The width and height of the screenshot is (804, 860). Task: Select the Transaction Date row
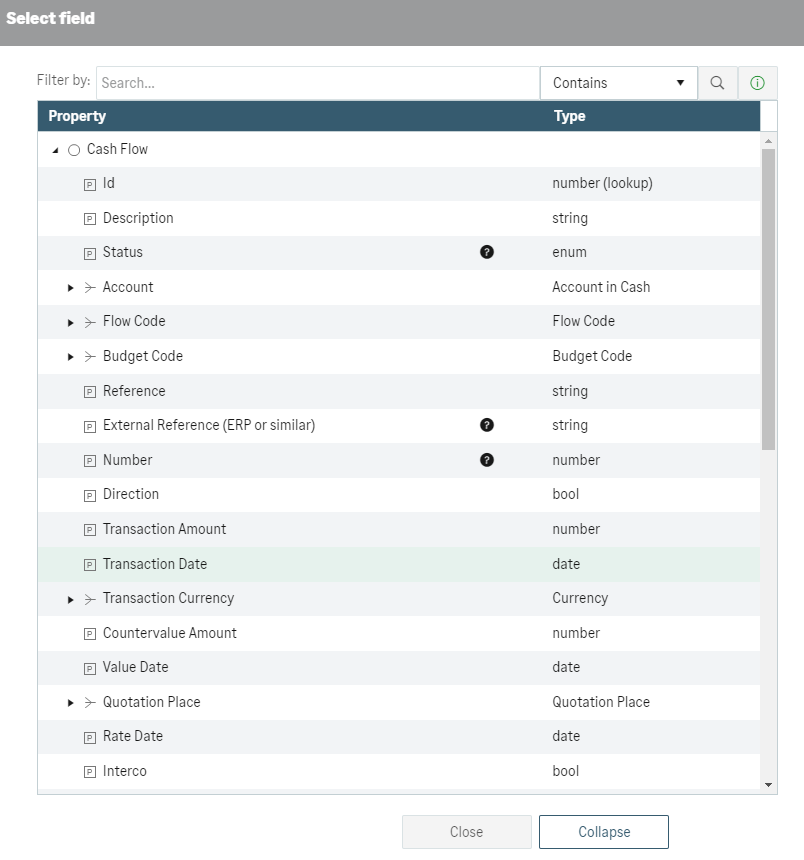(x=399, y=564)
